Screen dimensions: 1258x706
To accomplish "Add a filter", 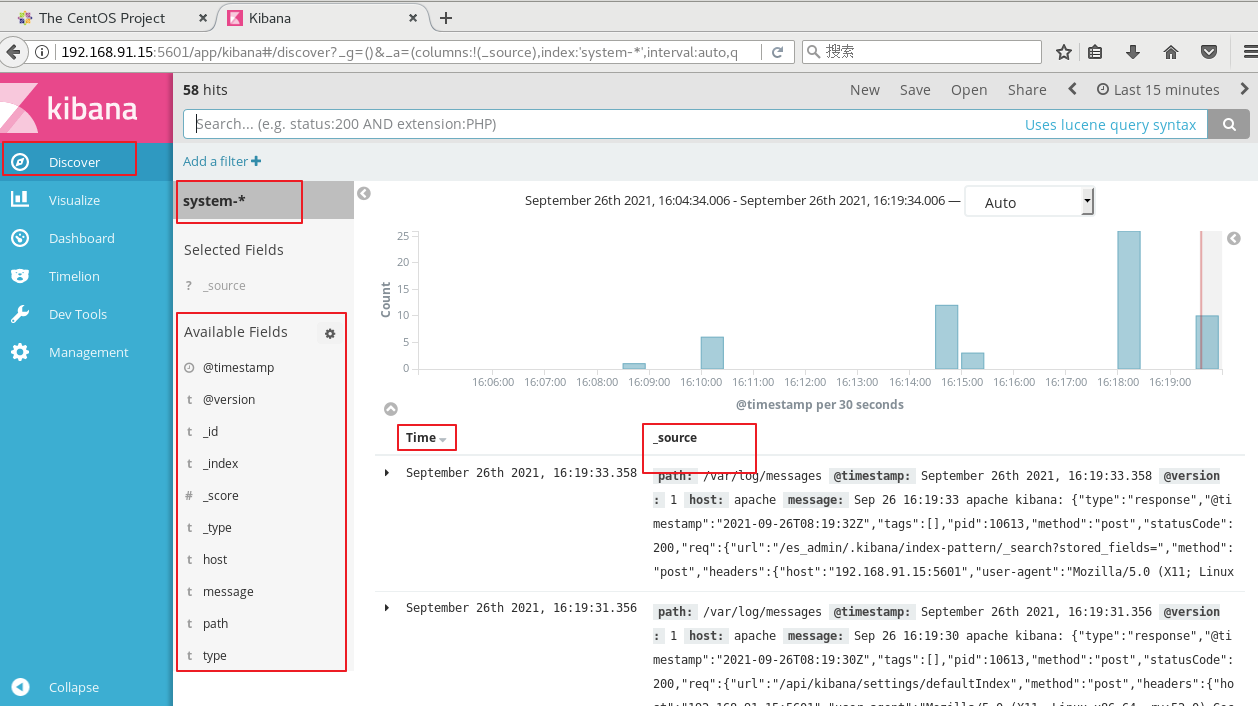I will [x=222, y=161].
